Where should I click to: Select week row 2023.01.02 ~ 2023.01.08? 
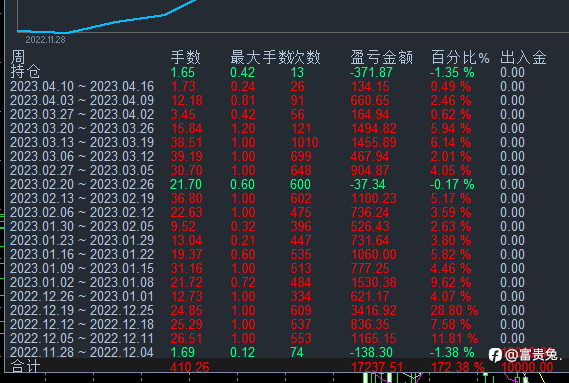click(x=82, y=282)
